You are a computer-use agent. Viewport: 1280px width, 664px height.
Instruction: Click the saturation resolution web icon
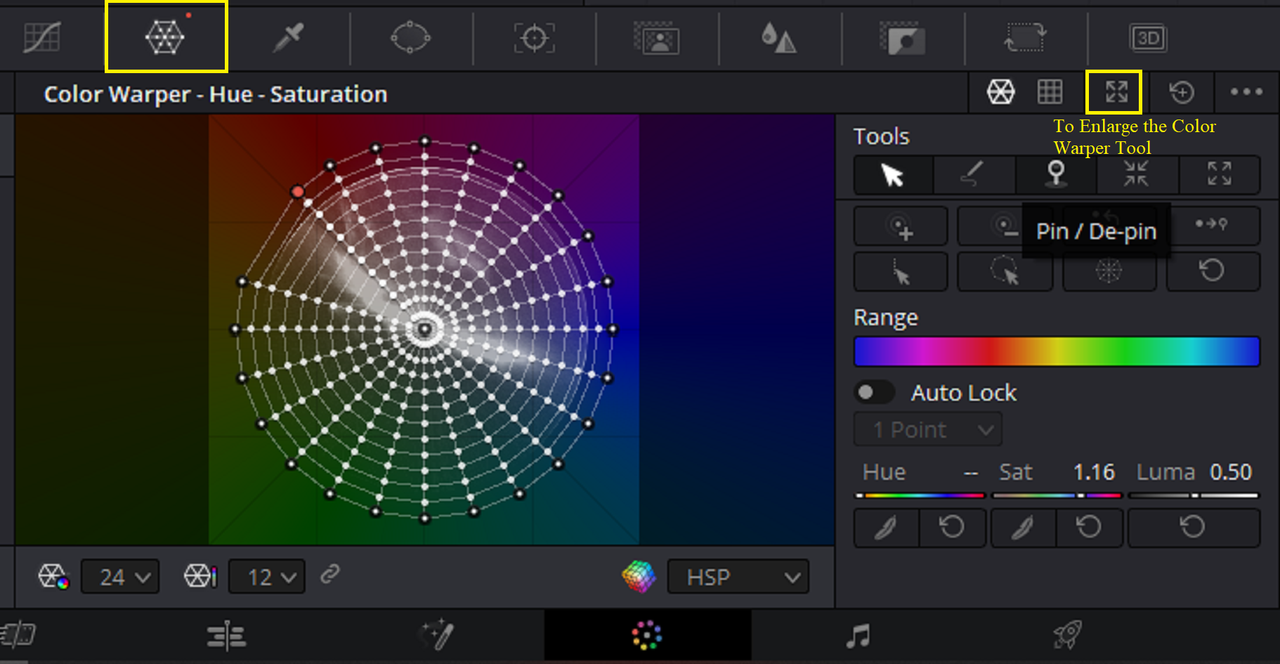coord(200,577)
